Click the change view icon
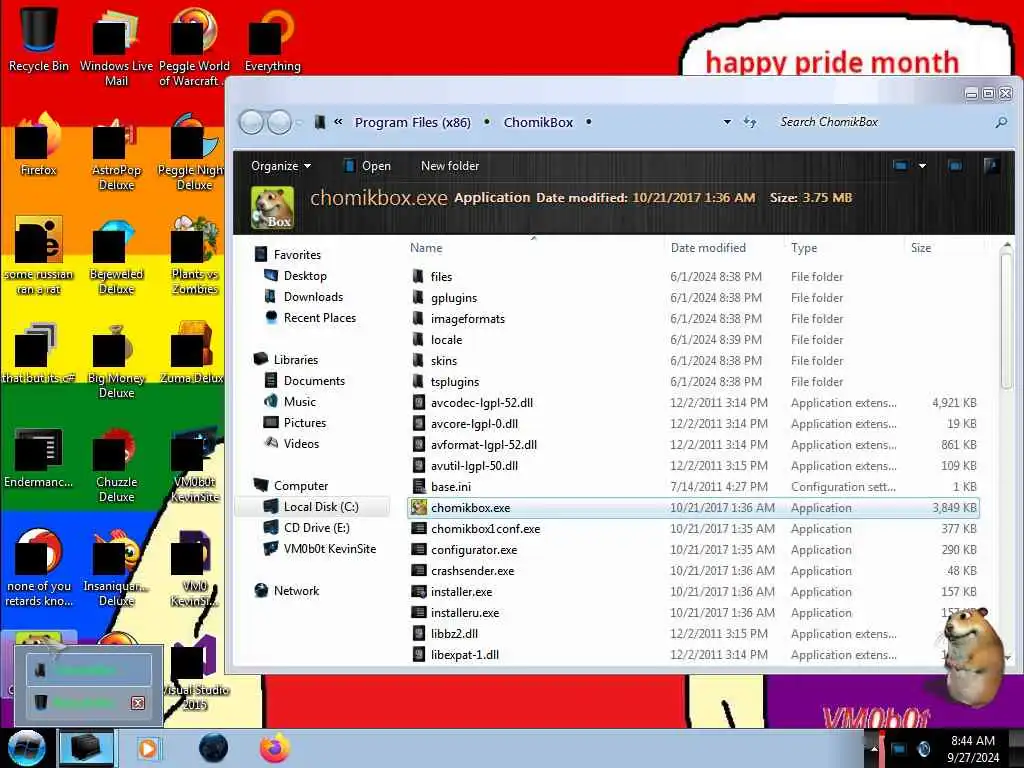Viewport: 1024px width, 768px height. pos(900,166)
